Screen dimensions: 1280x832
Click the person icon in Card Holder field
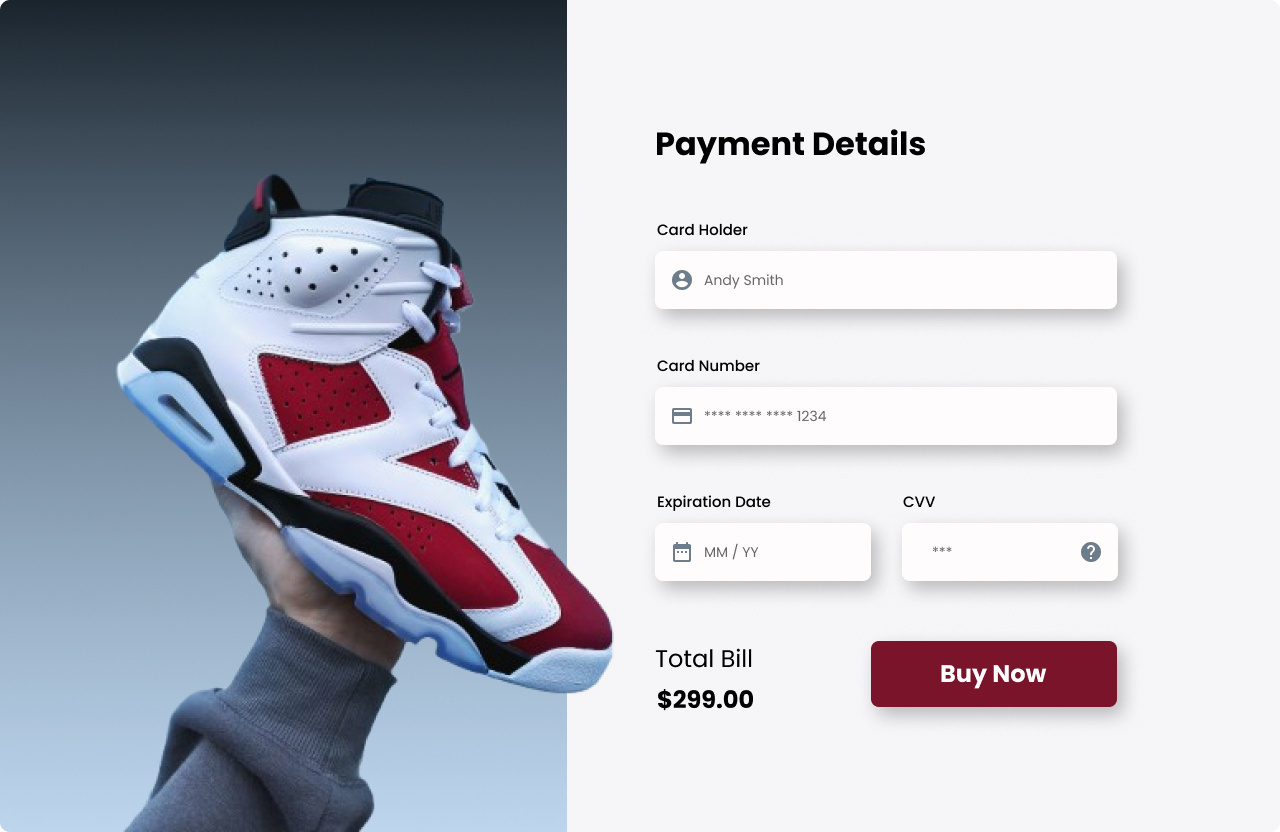tap(682, 280)
